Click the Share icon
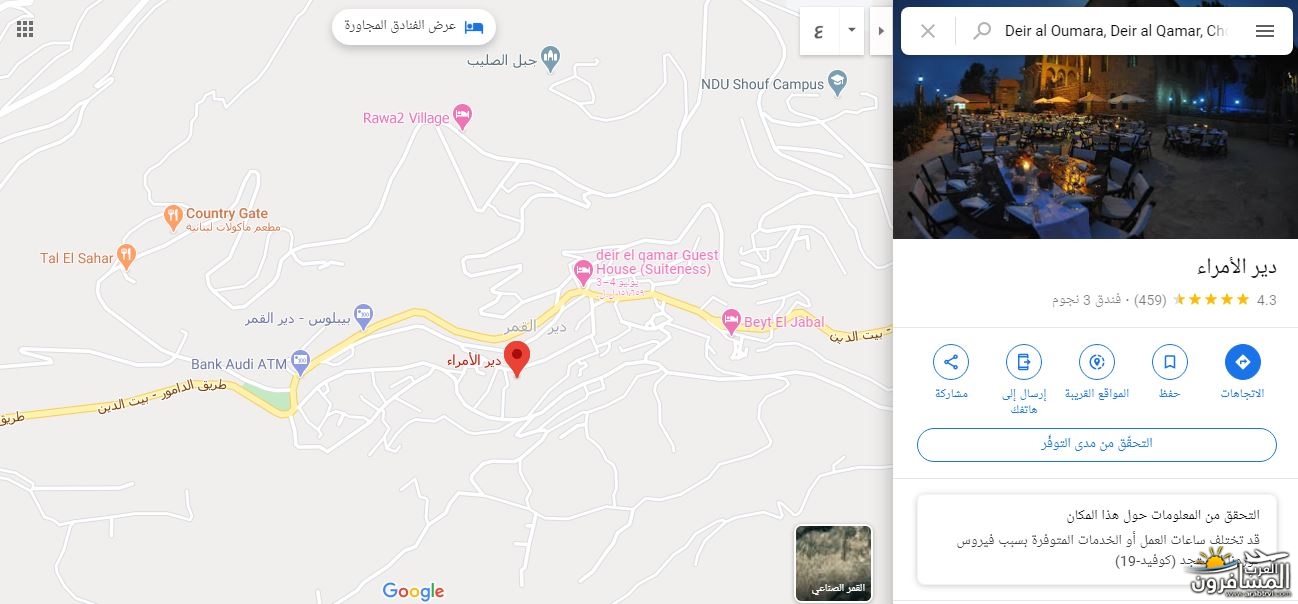This screenshot has width=1298, height=604. point(951,362)
